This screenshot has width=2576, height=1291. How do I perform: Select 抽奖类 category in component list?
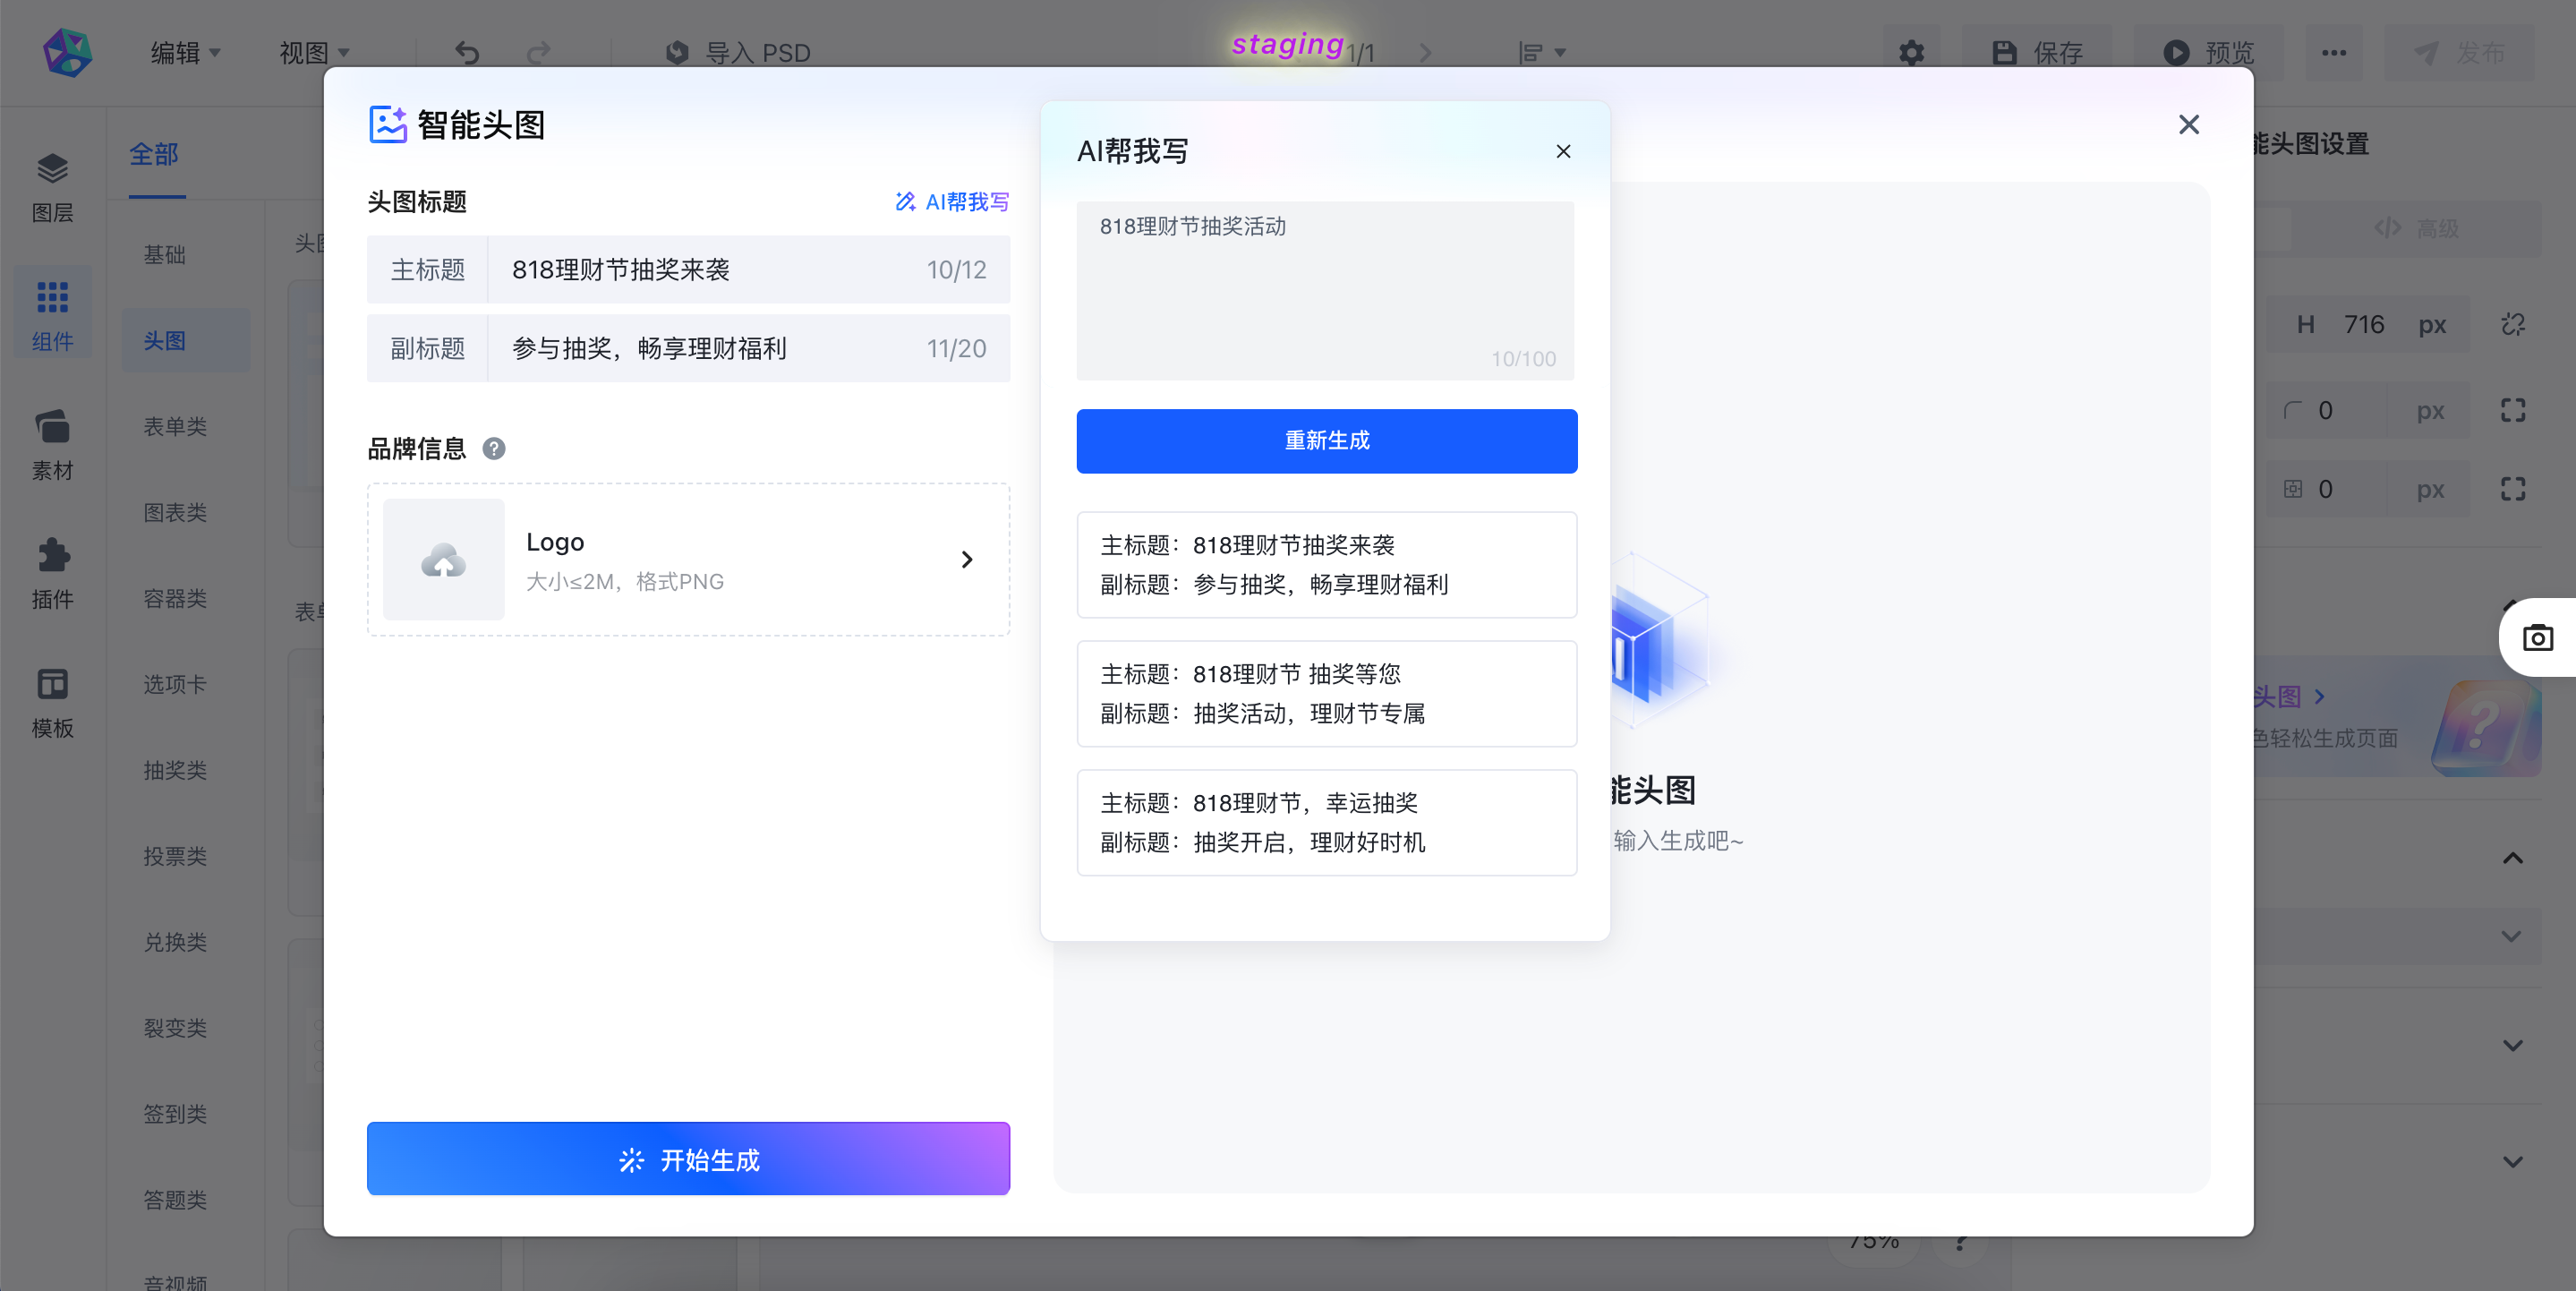[175, 770]
